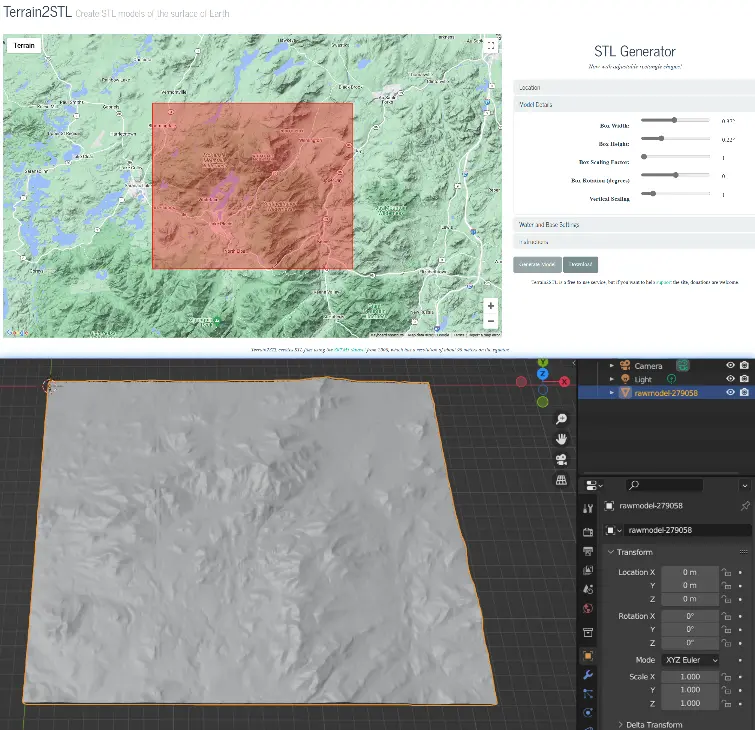Toggle render visibility camera icon for Light

click(x=744, y=379)
